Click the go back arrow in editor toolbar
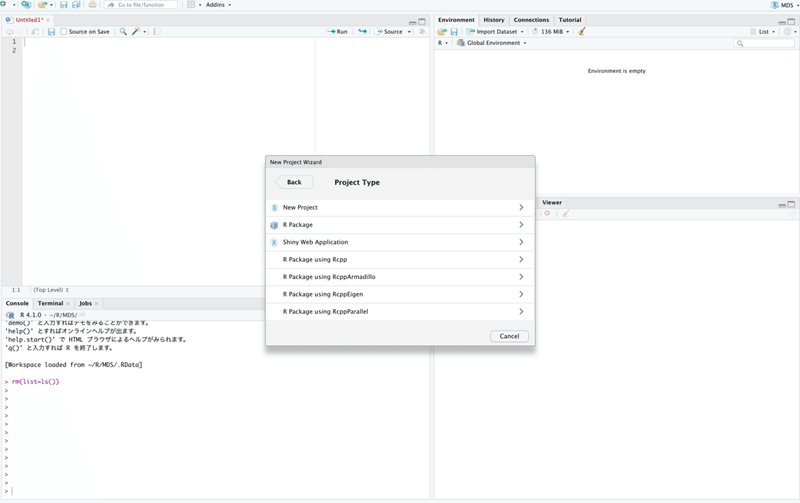Viewport: 800px width, 503px height. tap(10, 32)
